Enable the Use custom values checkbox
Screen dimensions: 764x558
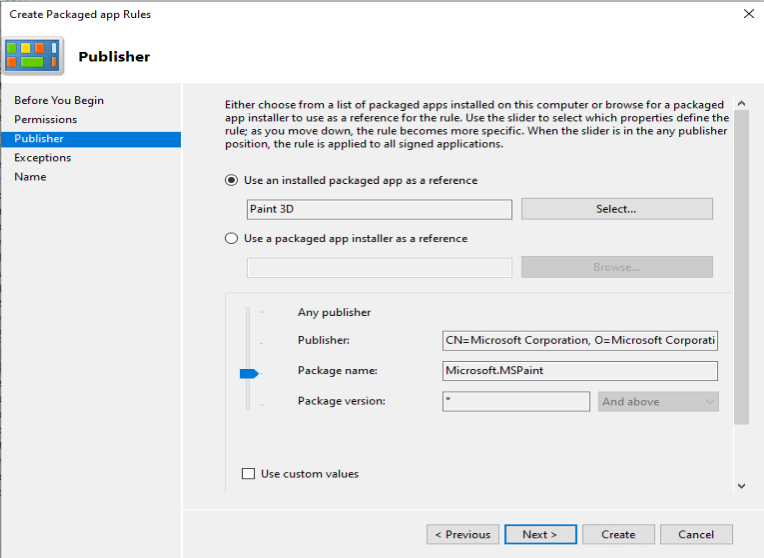pyautogui.click(x=248, y=474)
